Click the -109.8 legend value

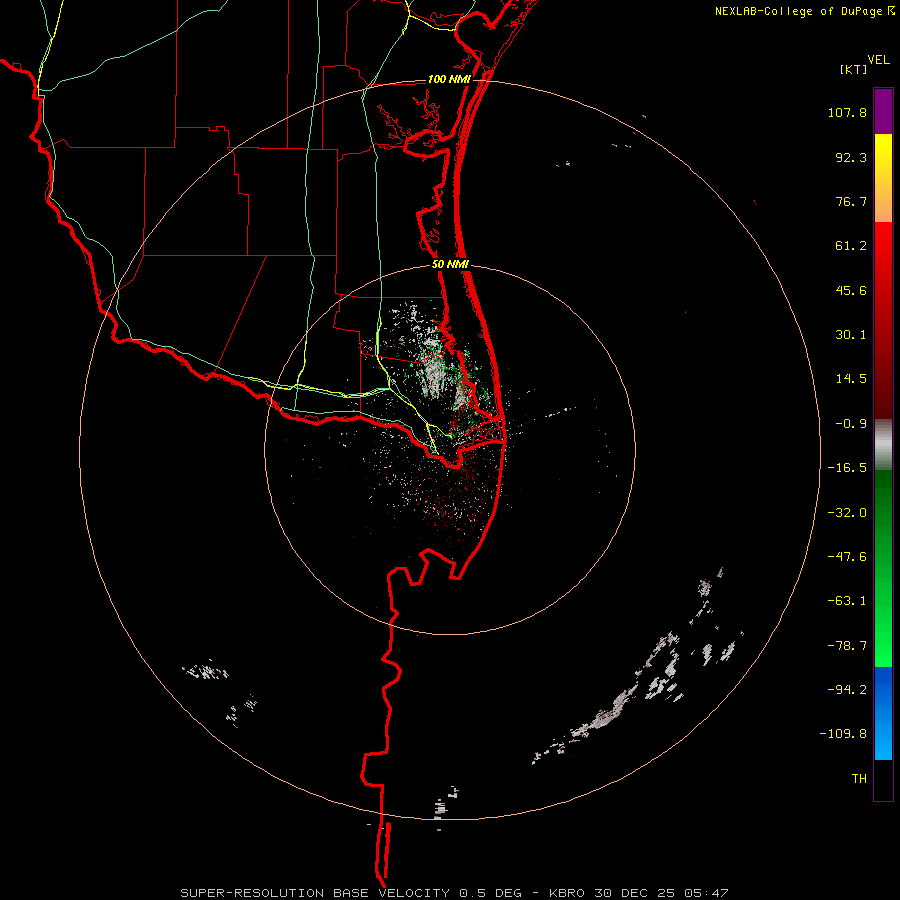click(843, 734)
